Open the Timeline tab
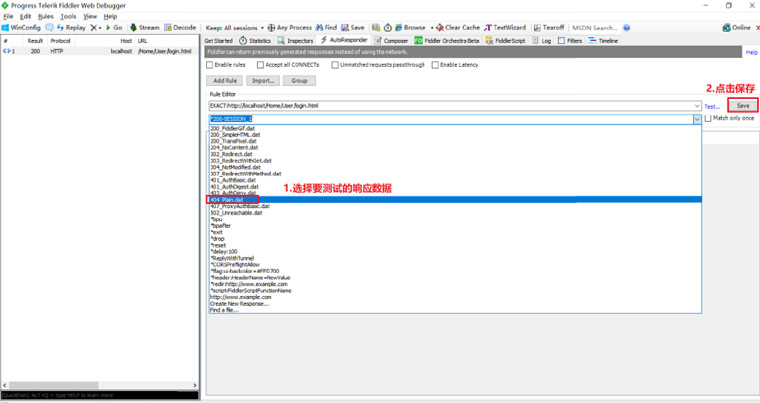The width and height of the screenshot is (760, 403). pyautogui.click(x=603, y=41)
